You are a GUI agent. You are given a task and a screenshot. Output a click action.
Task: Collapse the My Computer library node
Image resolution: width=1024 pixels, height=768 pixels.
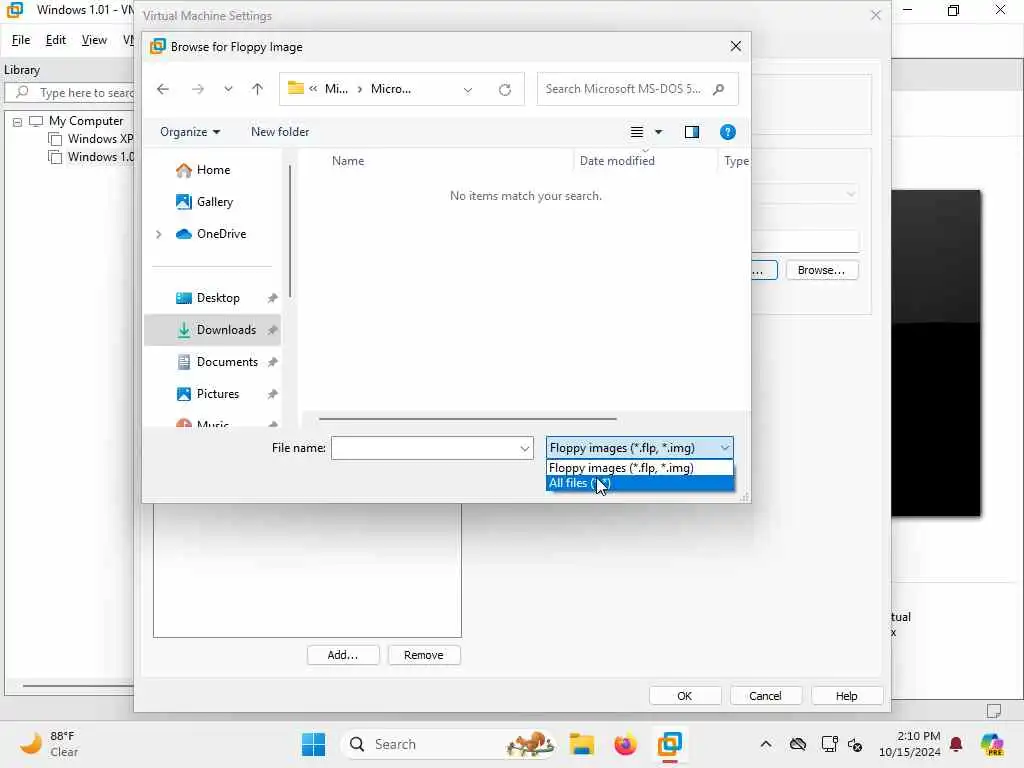pos(18,122)
